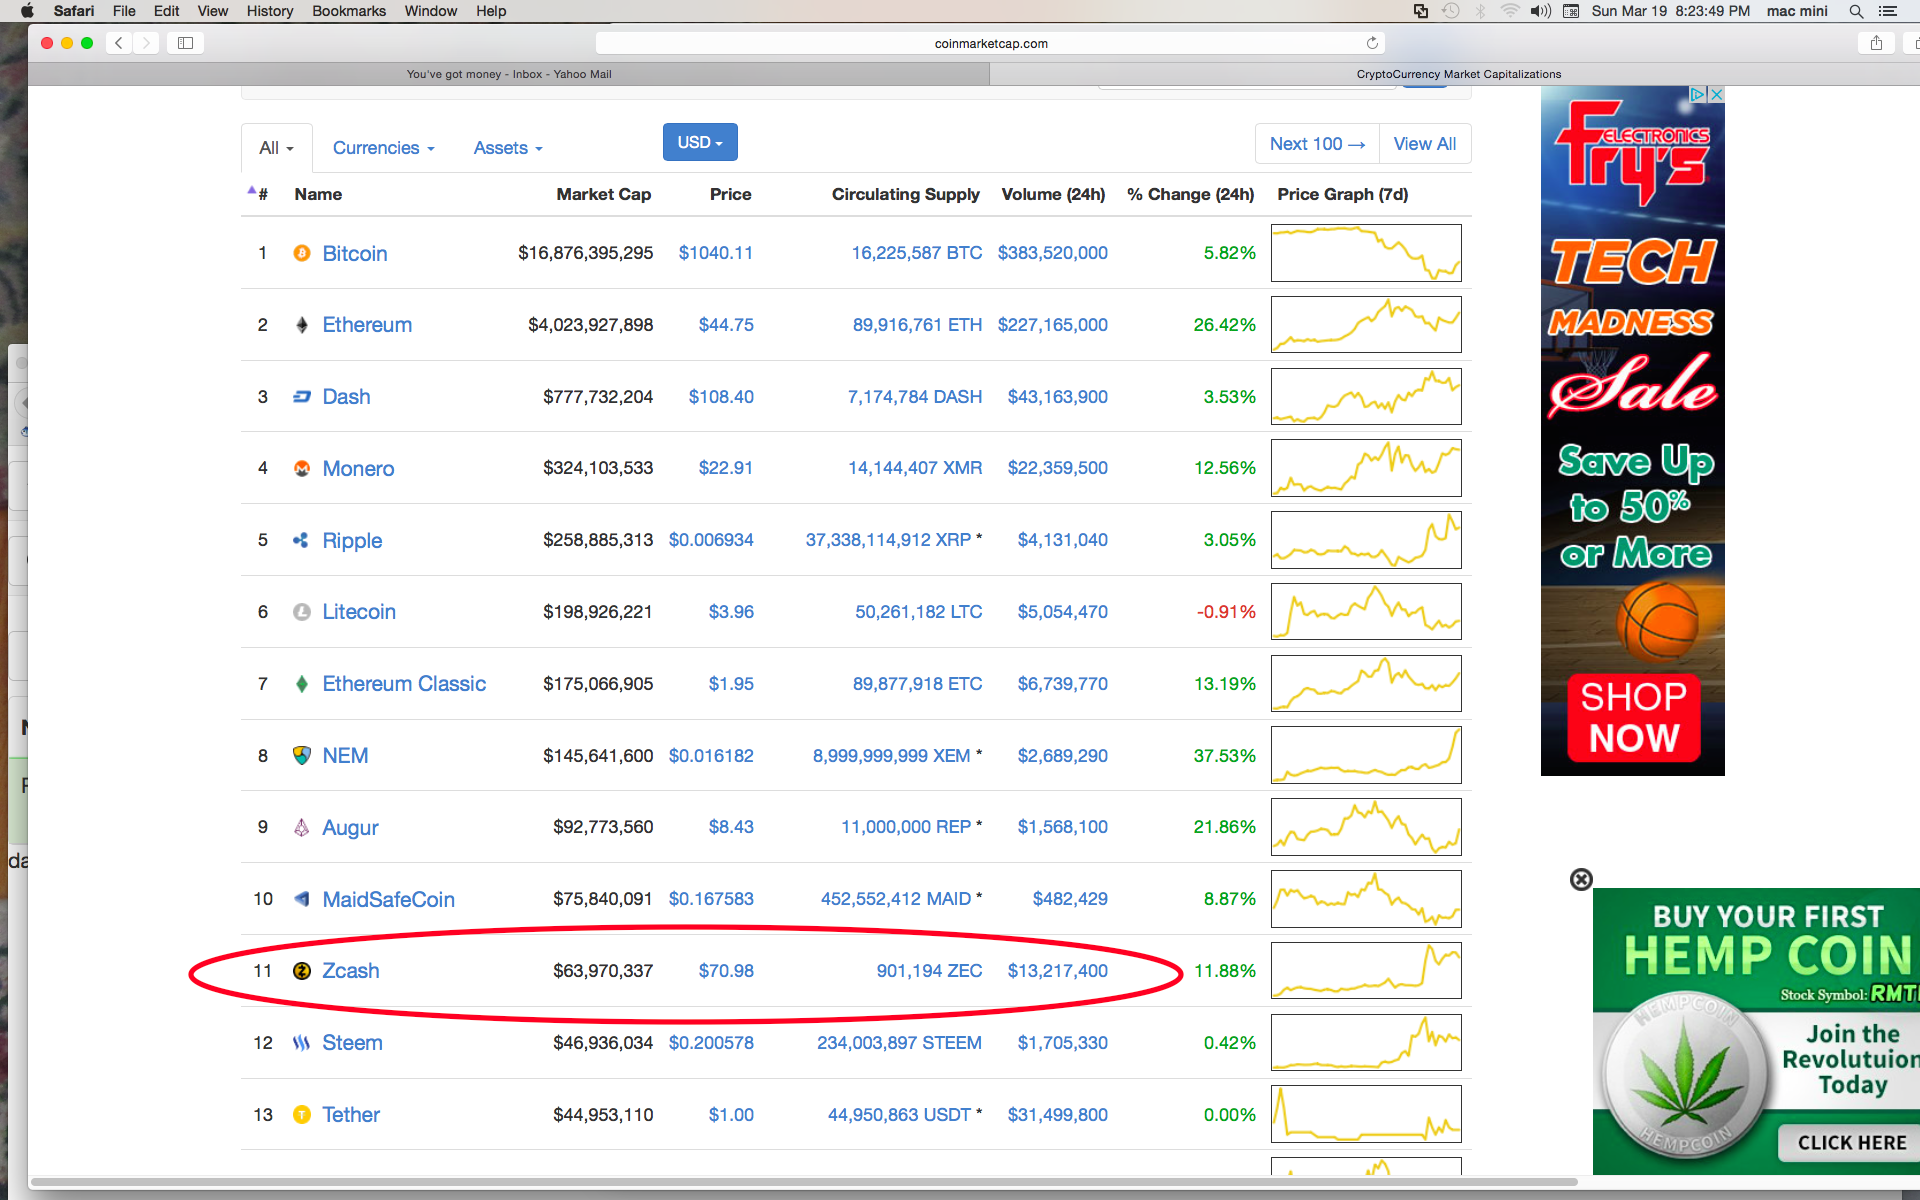The height and width of the screenshot is (1200, 1920).
Task: Open the Safari share menu
Action: tap(1876, 43)
